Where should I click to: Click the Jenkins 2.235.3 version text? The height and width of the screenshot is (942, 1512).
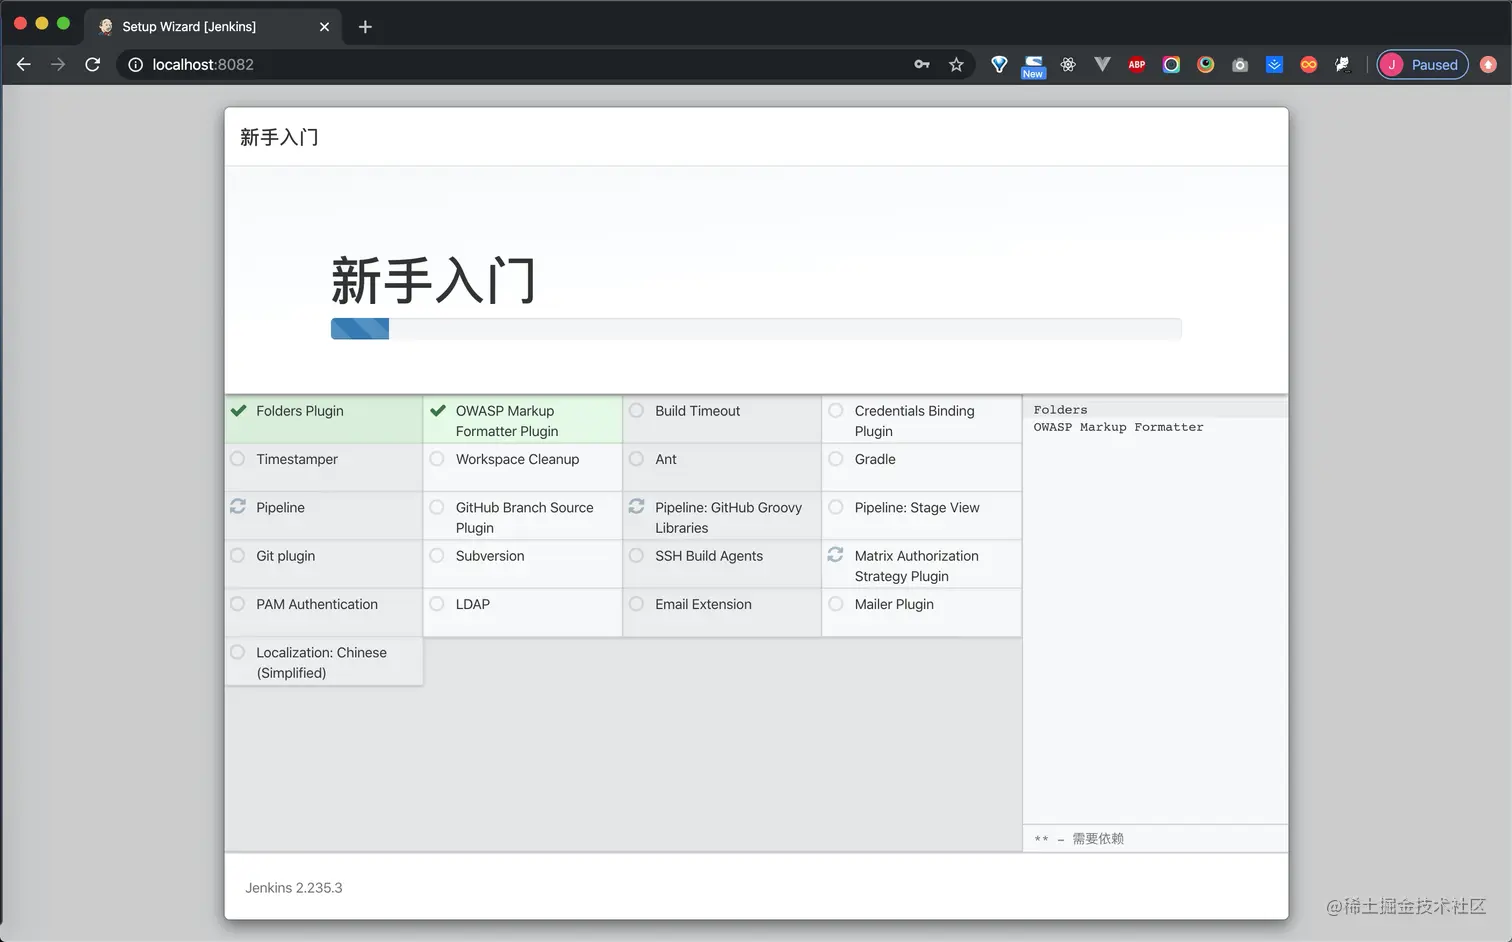294,888
